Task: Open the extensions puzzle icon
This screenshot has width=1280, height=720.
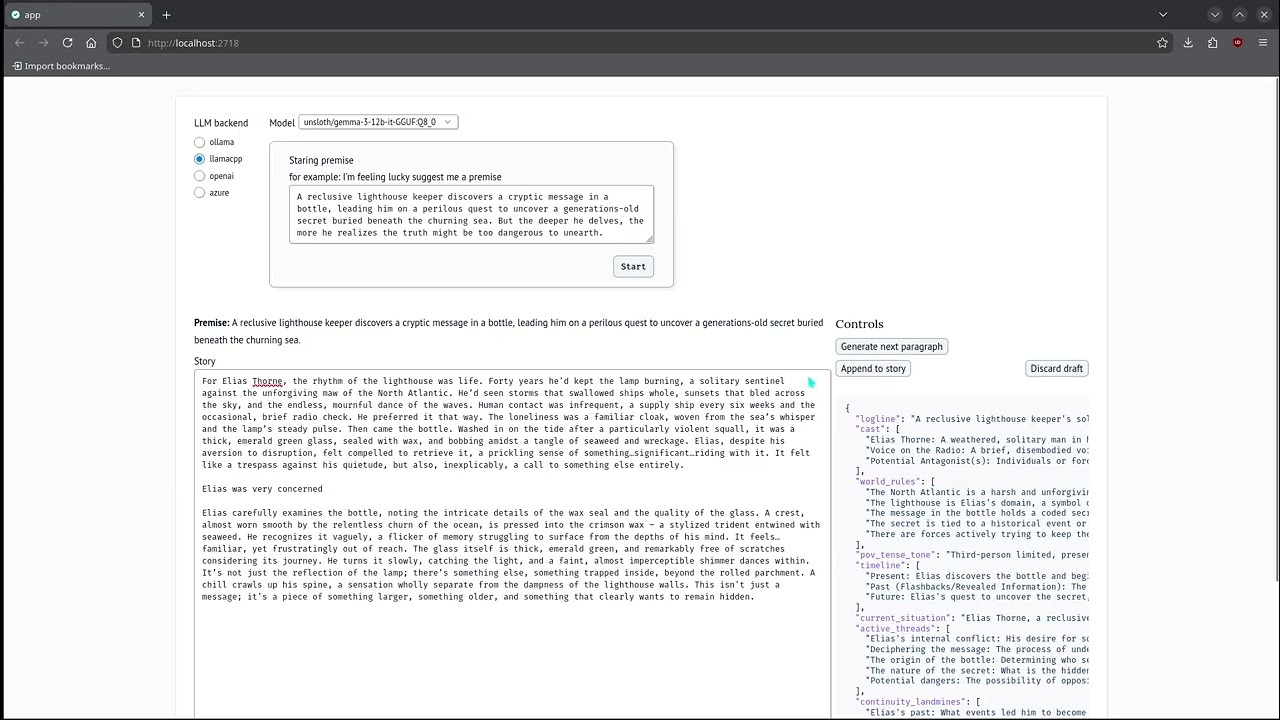Action: (1213, 43)
